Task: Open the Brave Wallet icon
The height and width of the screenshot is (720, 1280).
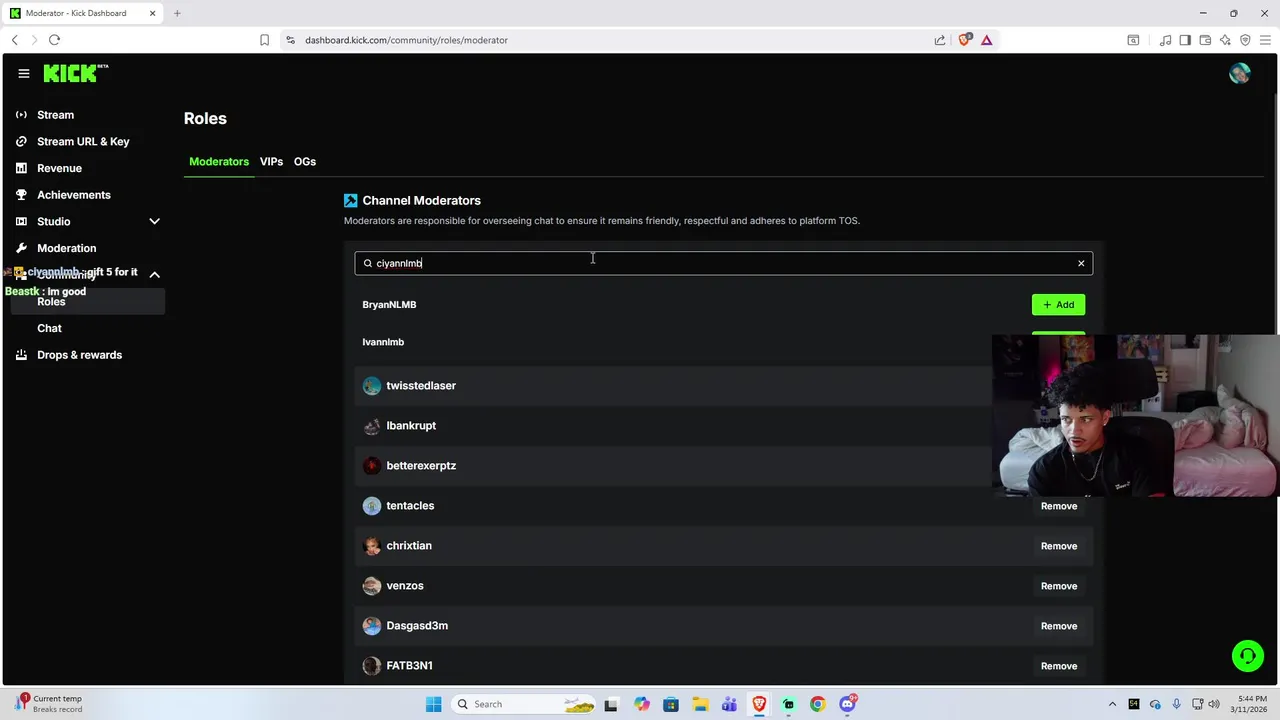Action: pos(1205,40)
